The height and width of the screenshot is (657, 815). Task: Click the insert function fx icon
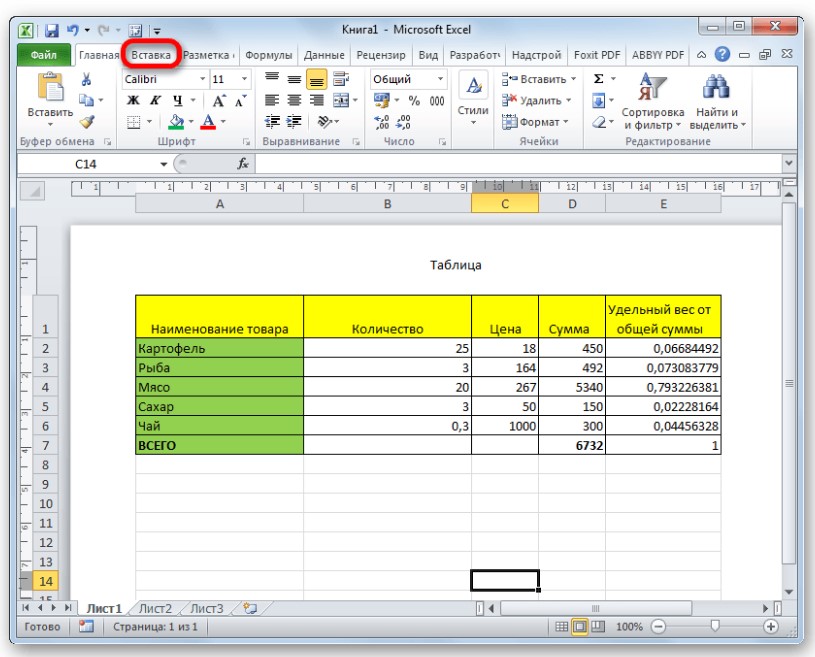(242, 164)
